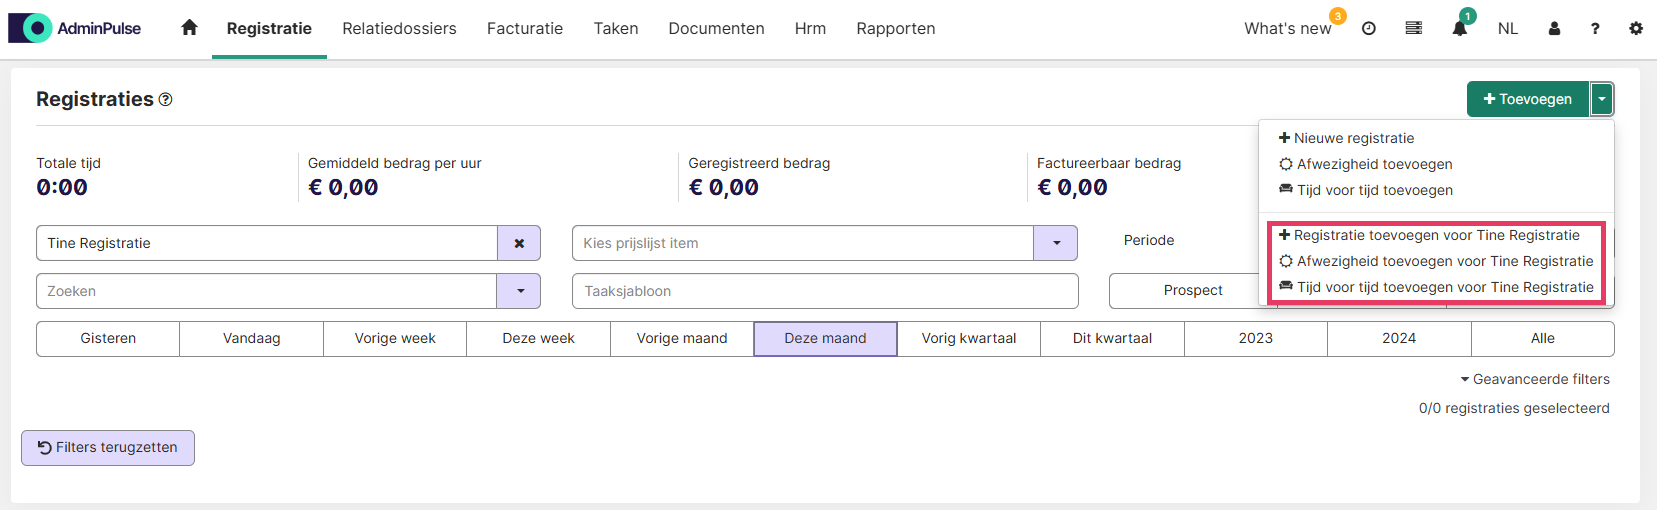Viewport: 1657px width, 510px height.
Task: Click the Totale tijd value 0:00
Action: tap(62, 188)
